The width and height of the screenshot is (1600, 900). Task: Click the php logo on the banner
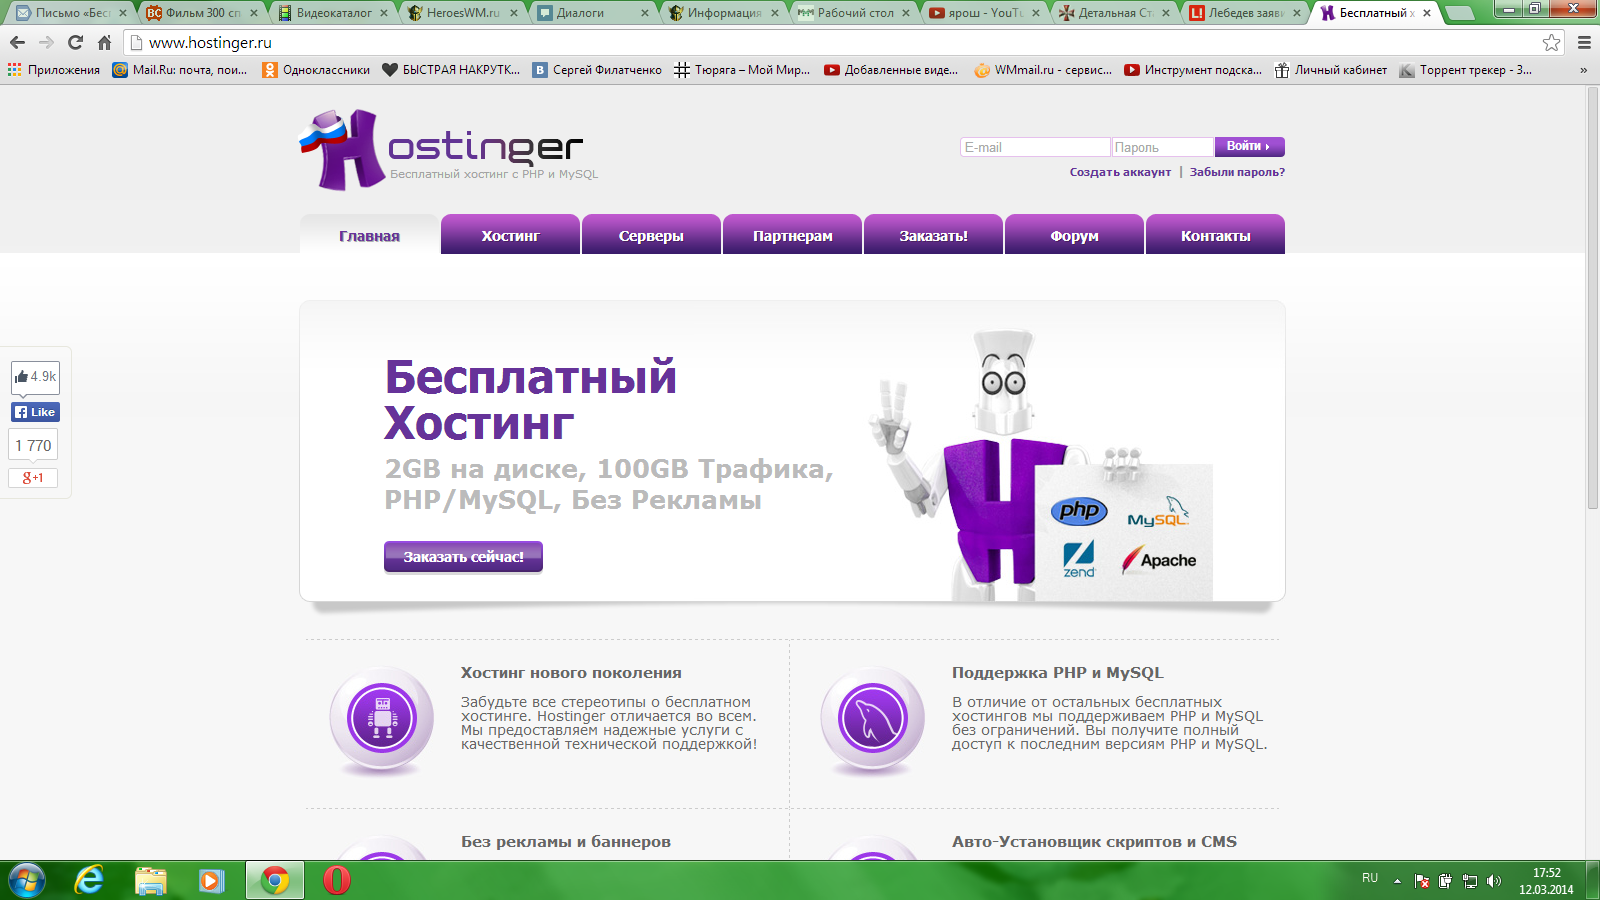click(1079, 511)
